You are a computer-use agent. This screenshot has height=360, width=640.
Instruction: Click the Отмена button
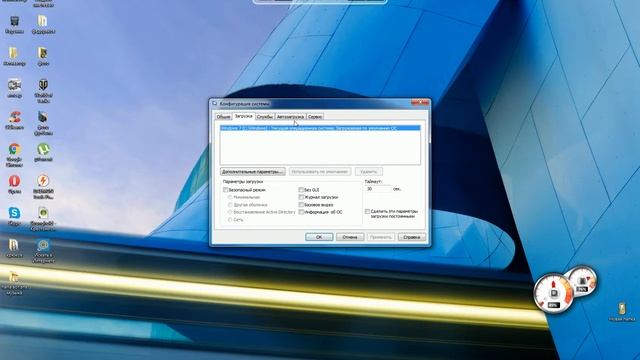(x=350, y=237)
